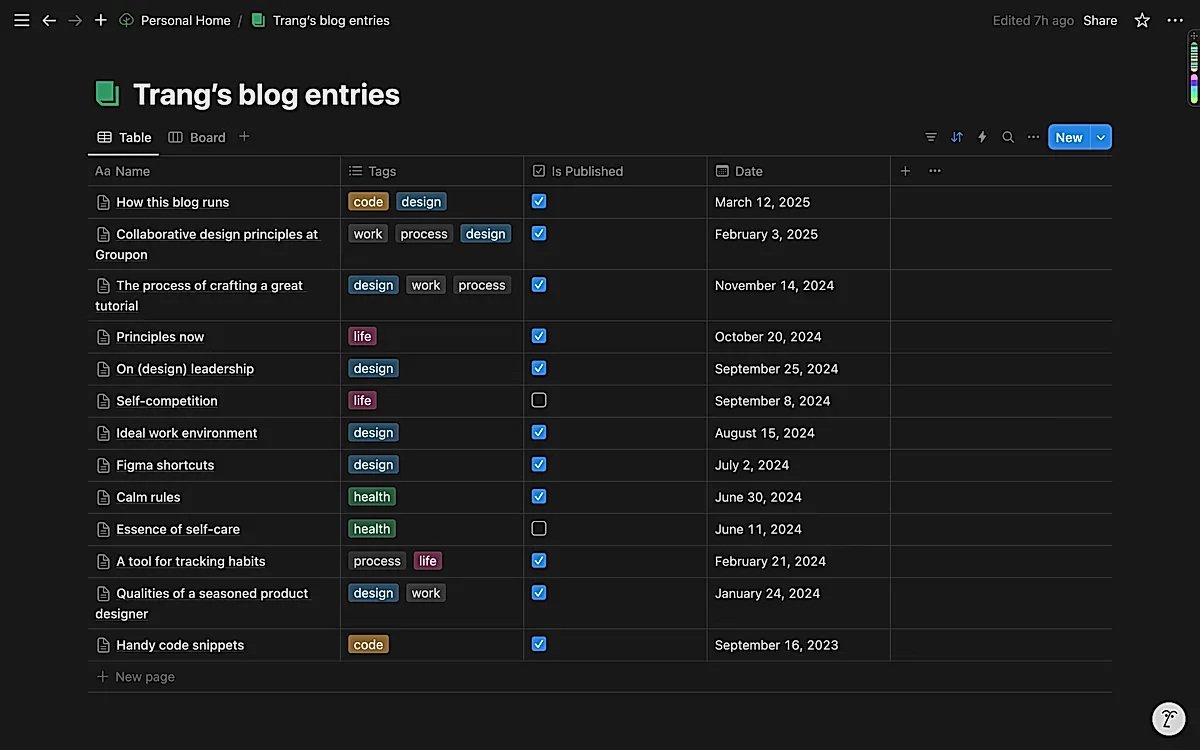
Task: Click the Personal Home breadcrumb icon
Action: coord(126,20)
